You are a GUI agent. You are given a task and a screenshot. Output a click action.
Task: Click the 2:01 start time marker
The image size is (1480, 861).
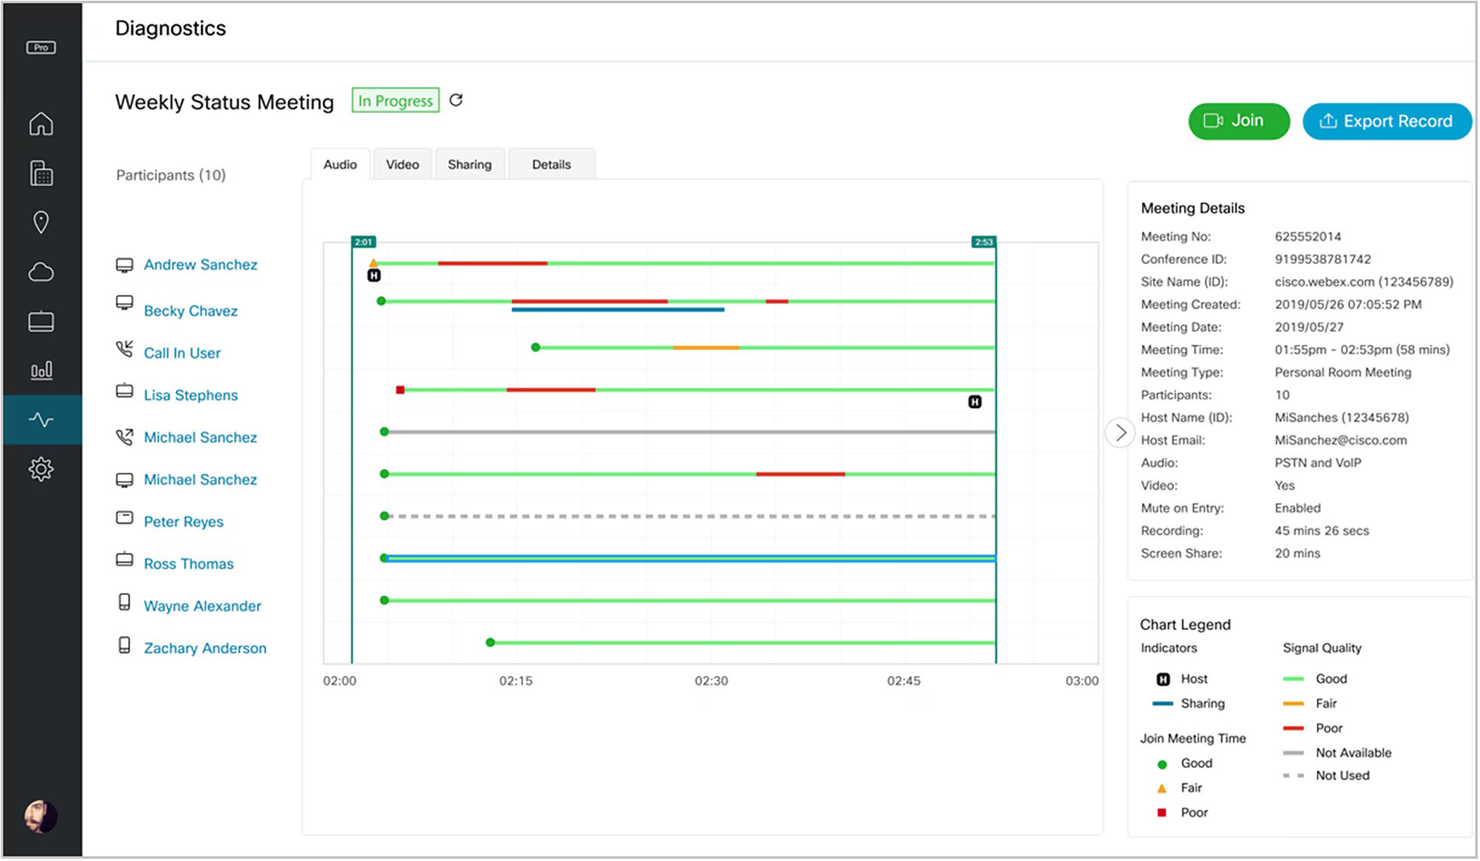pos(363,242)
